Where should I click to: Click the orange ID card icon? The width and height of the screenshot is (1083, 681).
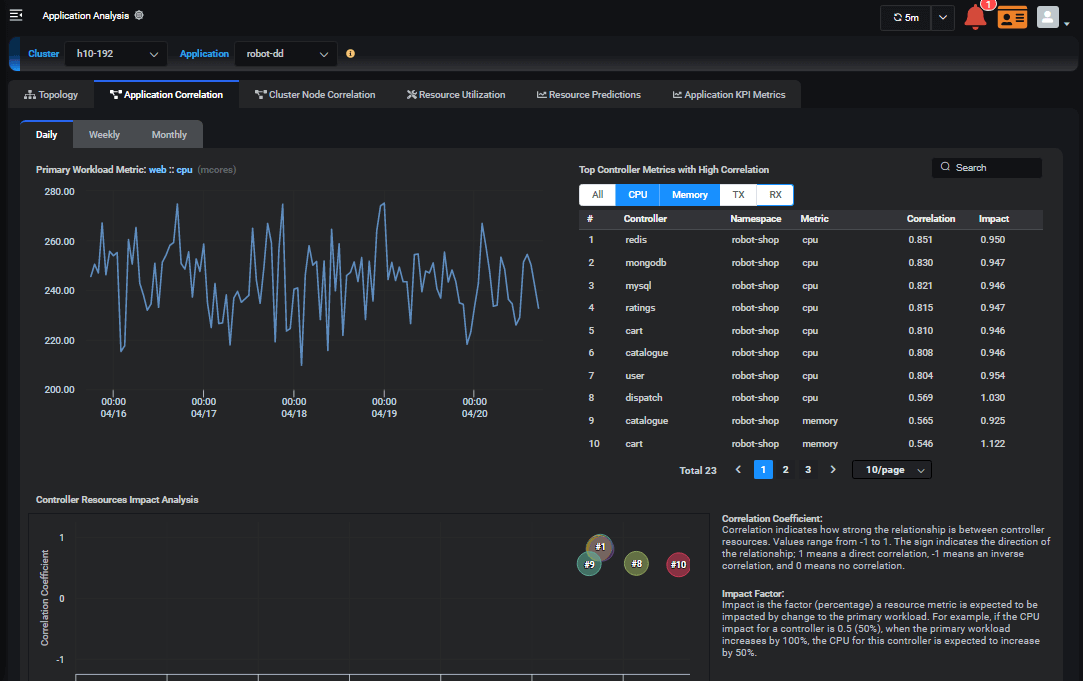click(x=1012, y=17)
